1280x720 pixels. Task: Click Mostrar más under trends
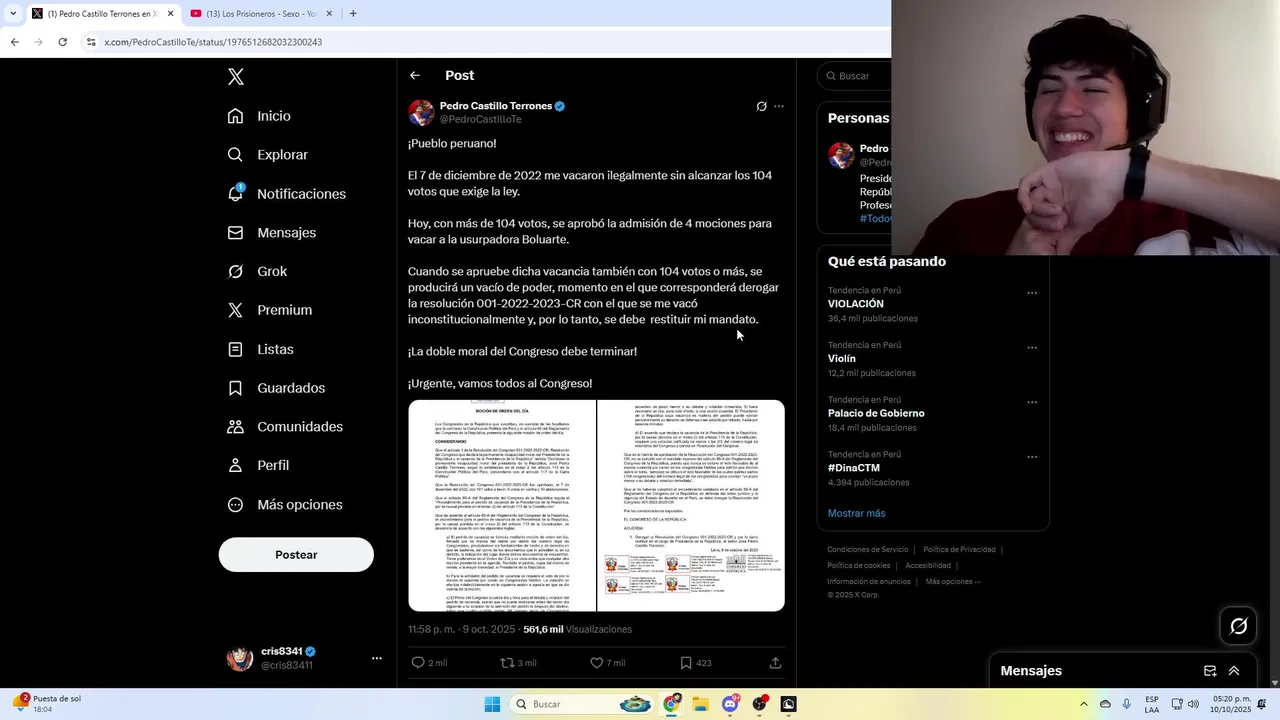coord(857,513)
